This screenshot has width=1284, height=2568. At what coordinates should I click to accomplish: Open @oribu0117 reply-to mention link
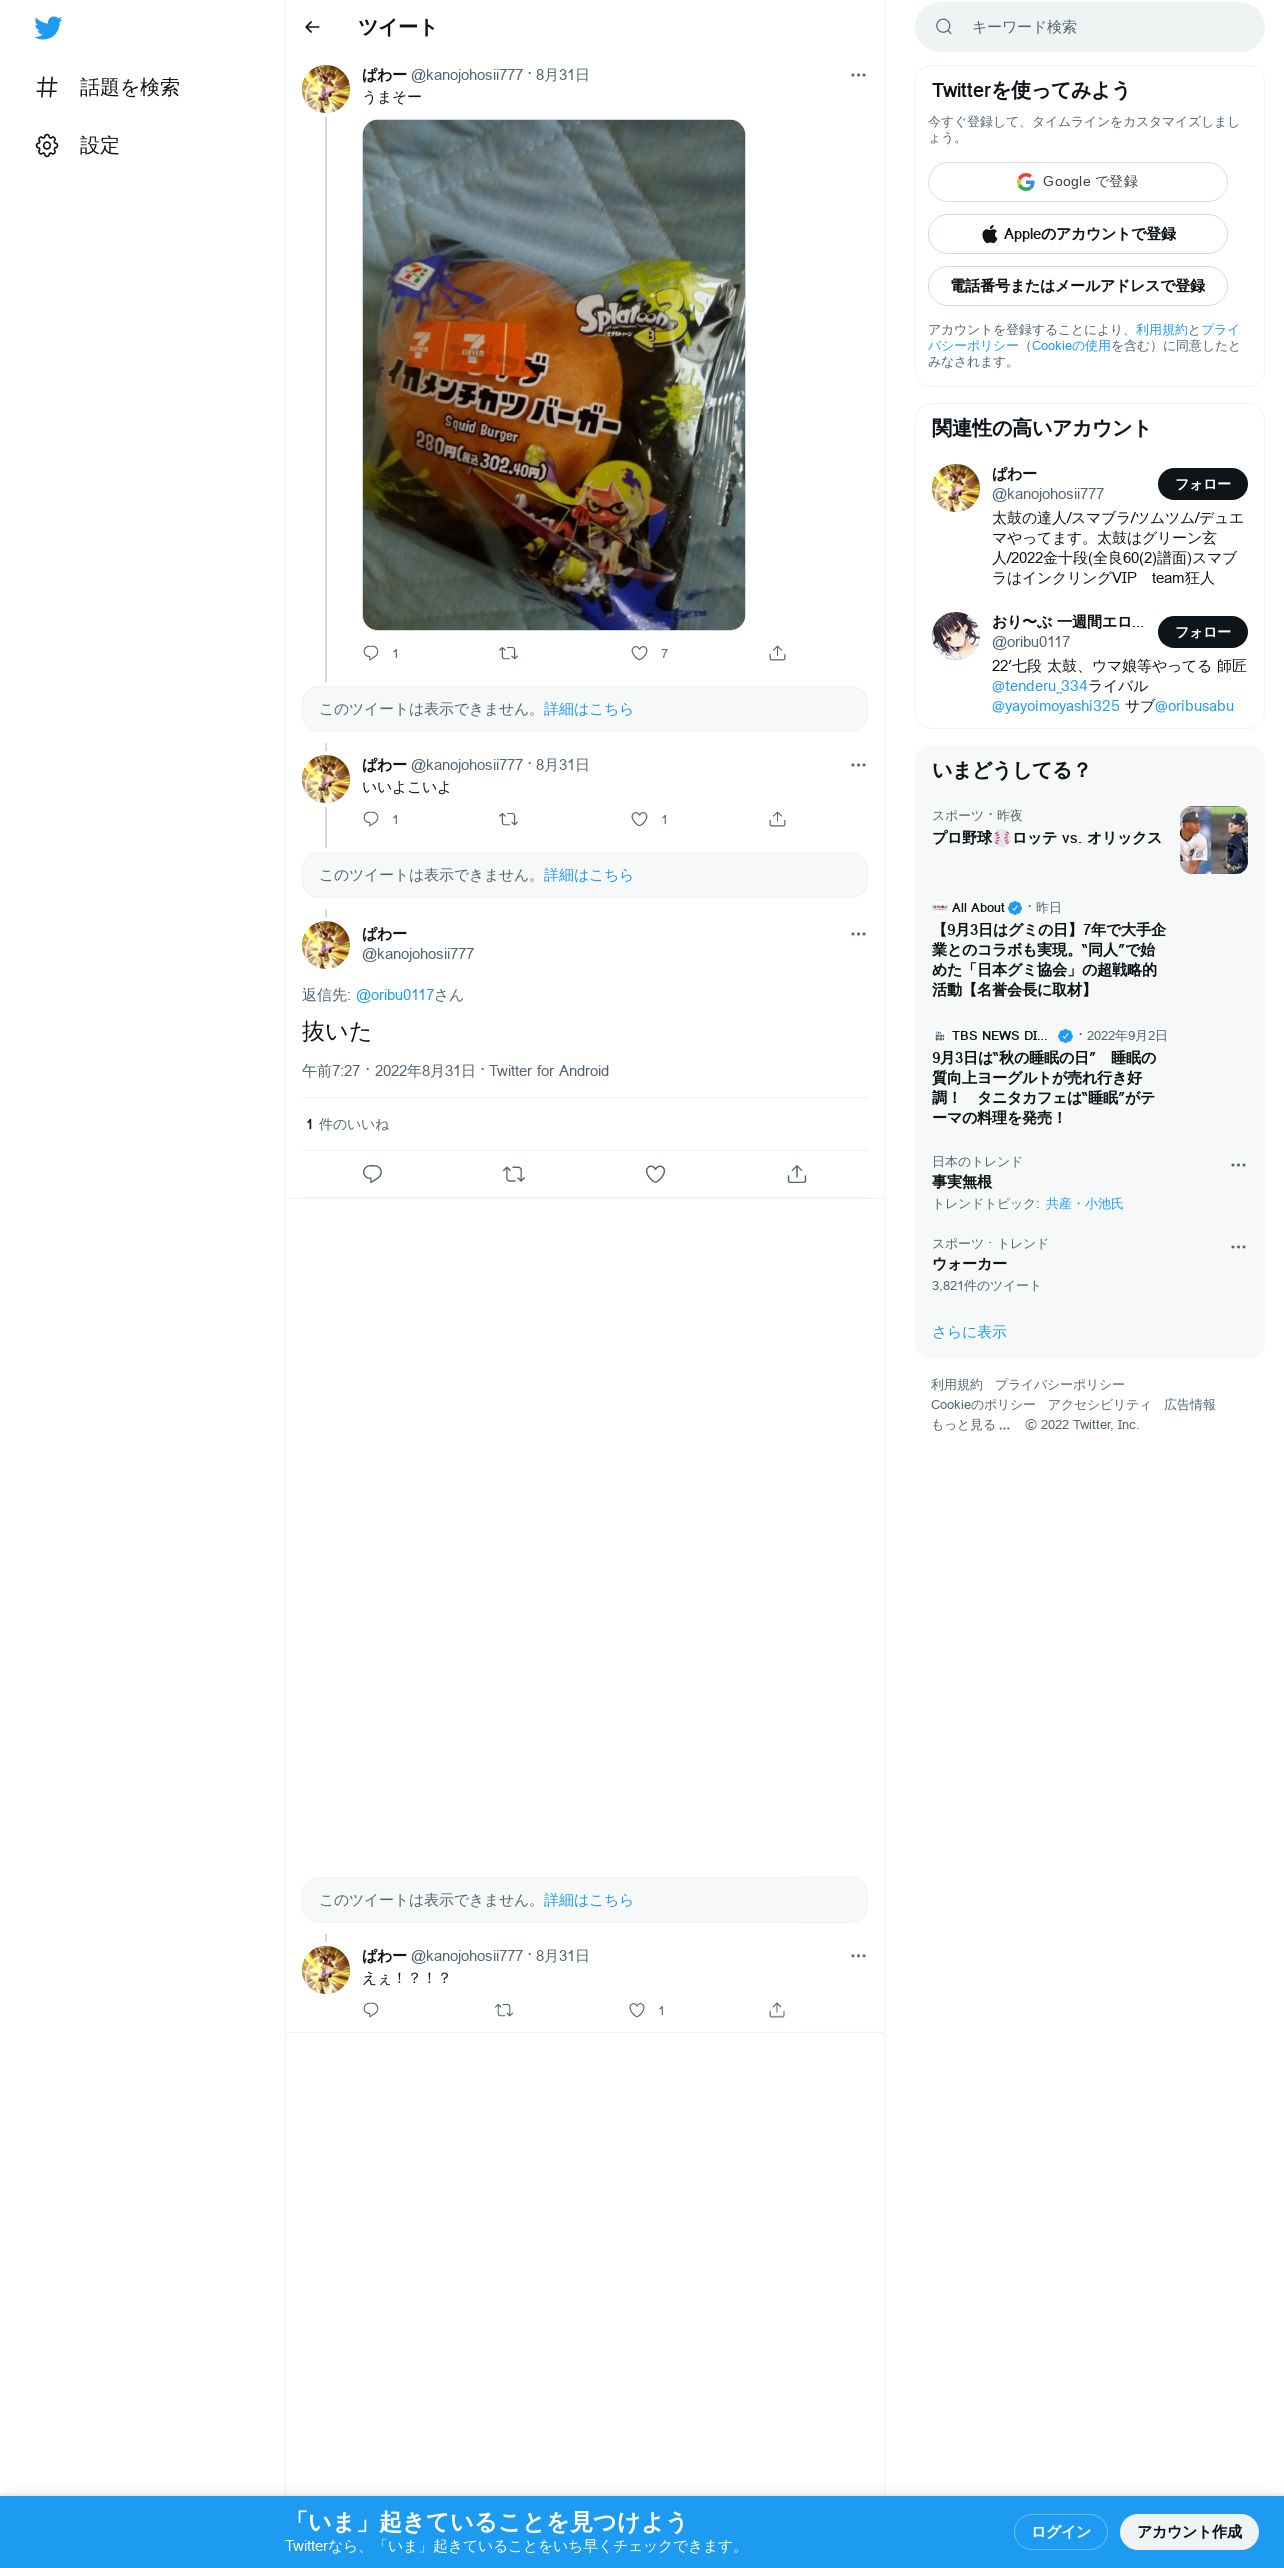pos(395,995)
